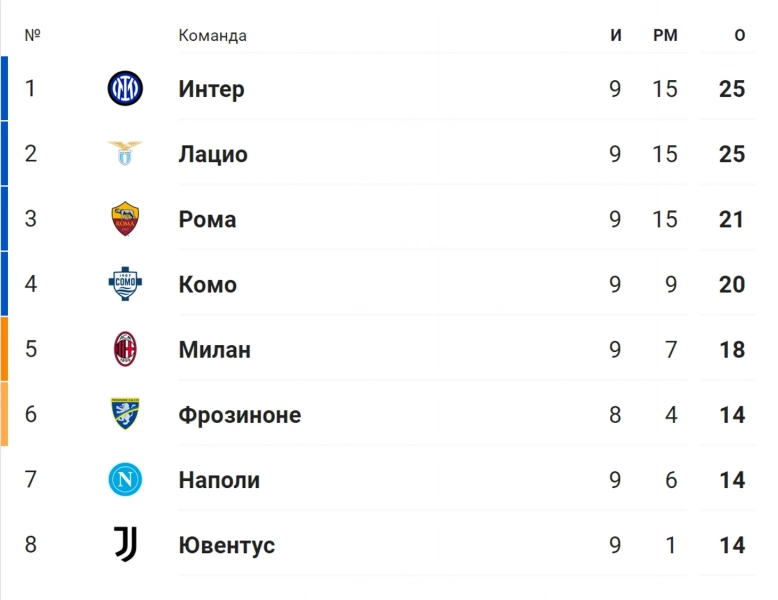Image resolution: width=778 pixels, height=600 pixels.
Task: Click the Roma wolf crest
Action: click(x=125, y=218)
